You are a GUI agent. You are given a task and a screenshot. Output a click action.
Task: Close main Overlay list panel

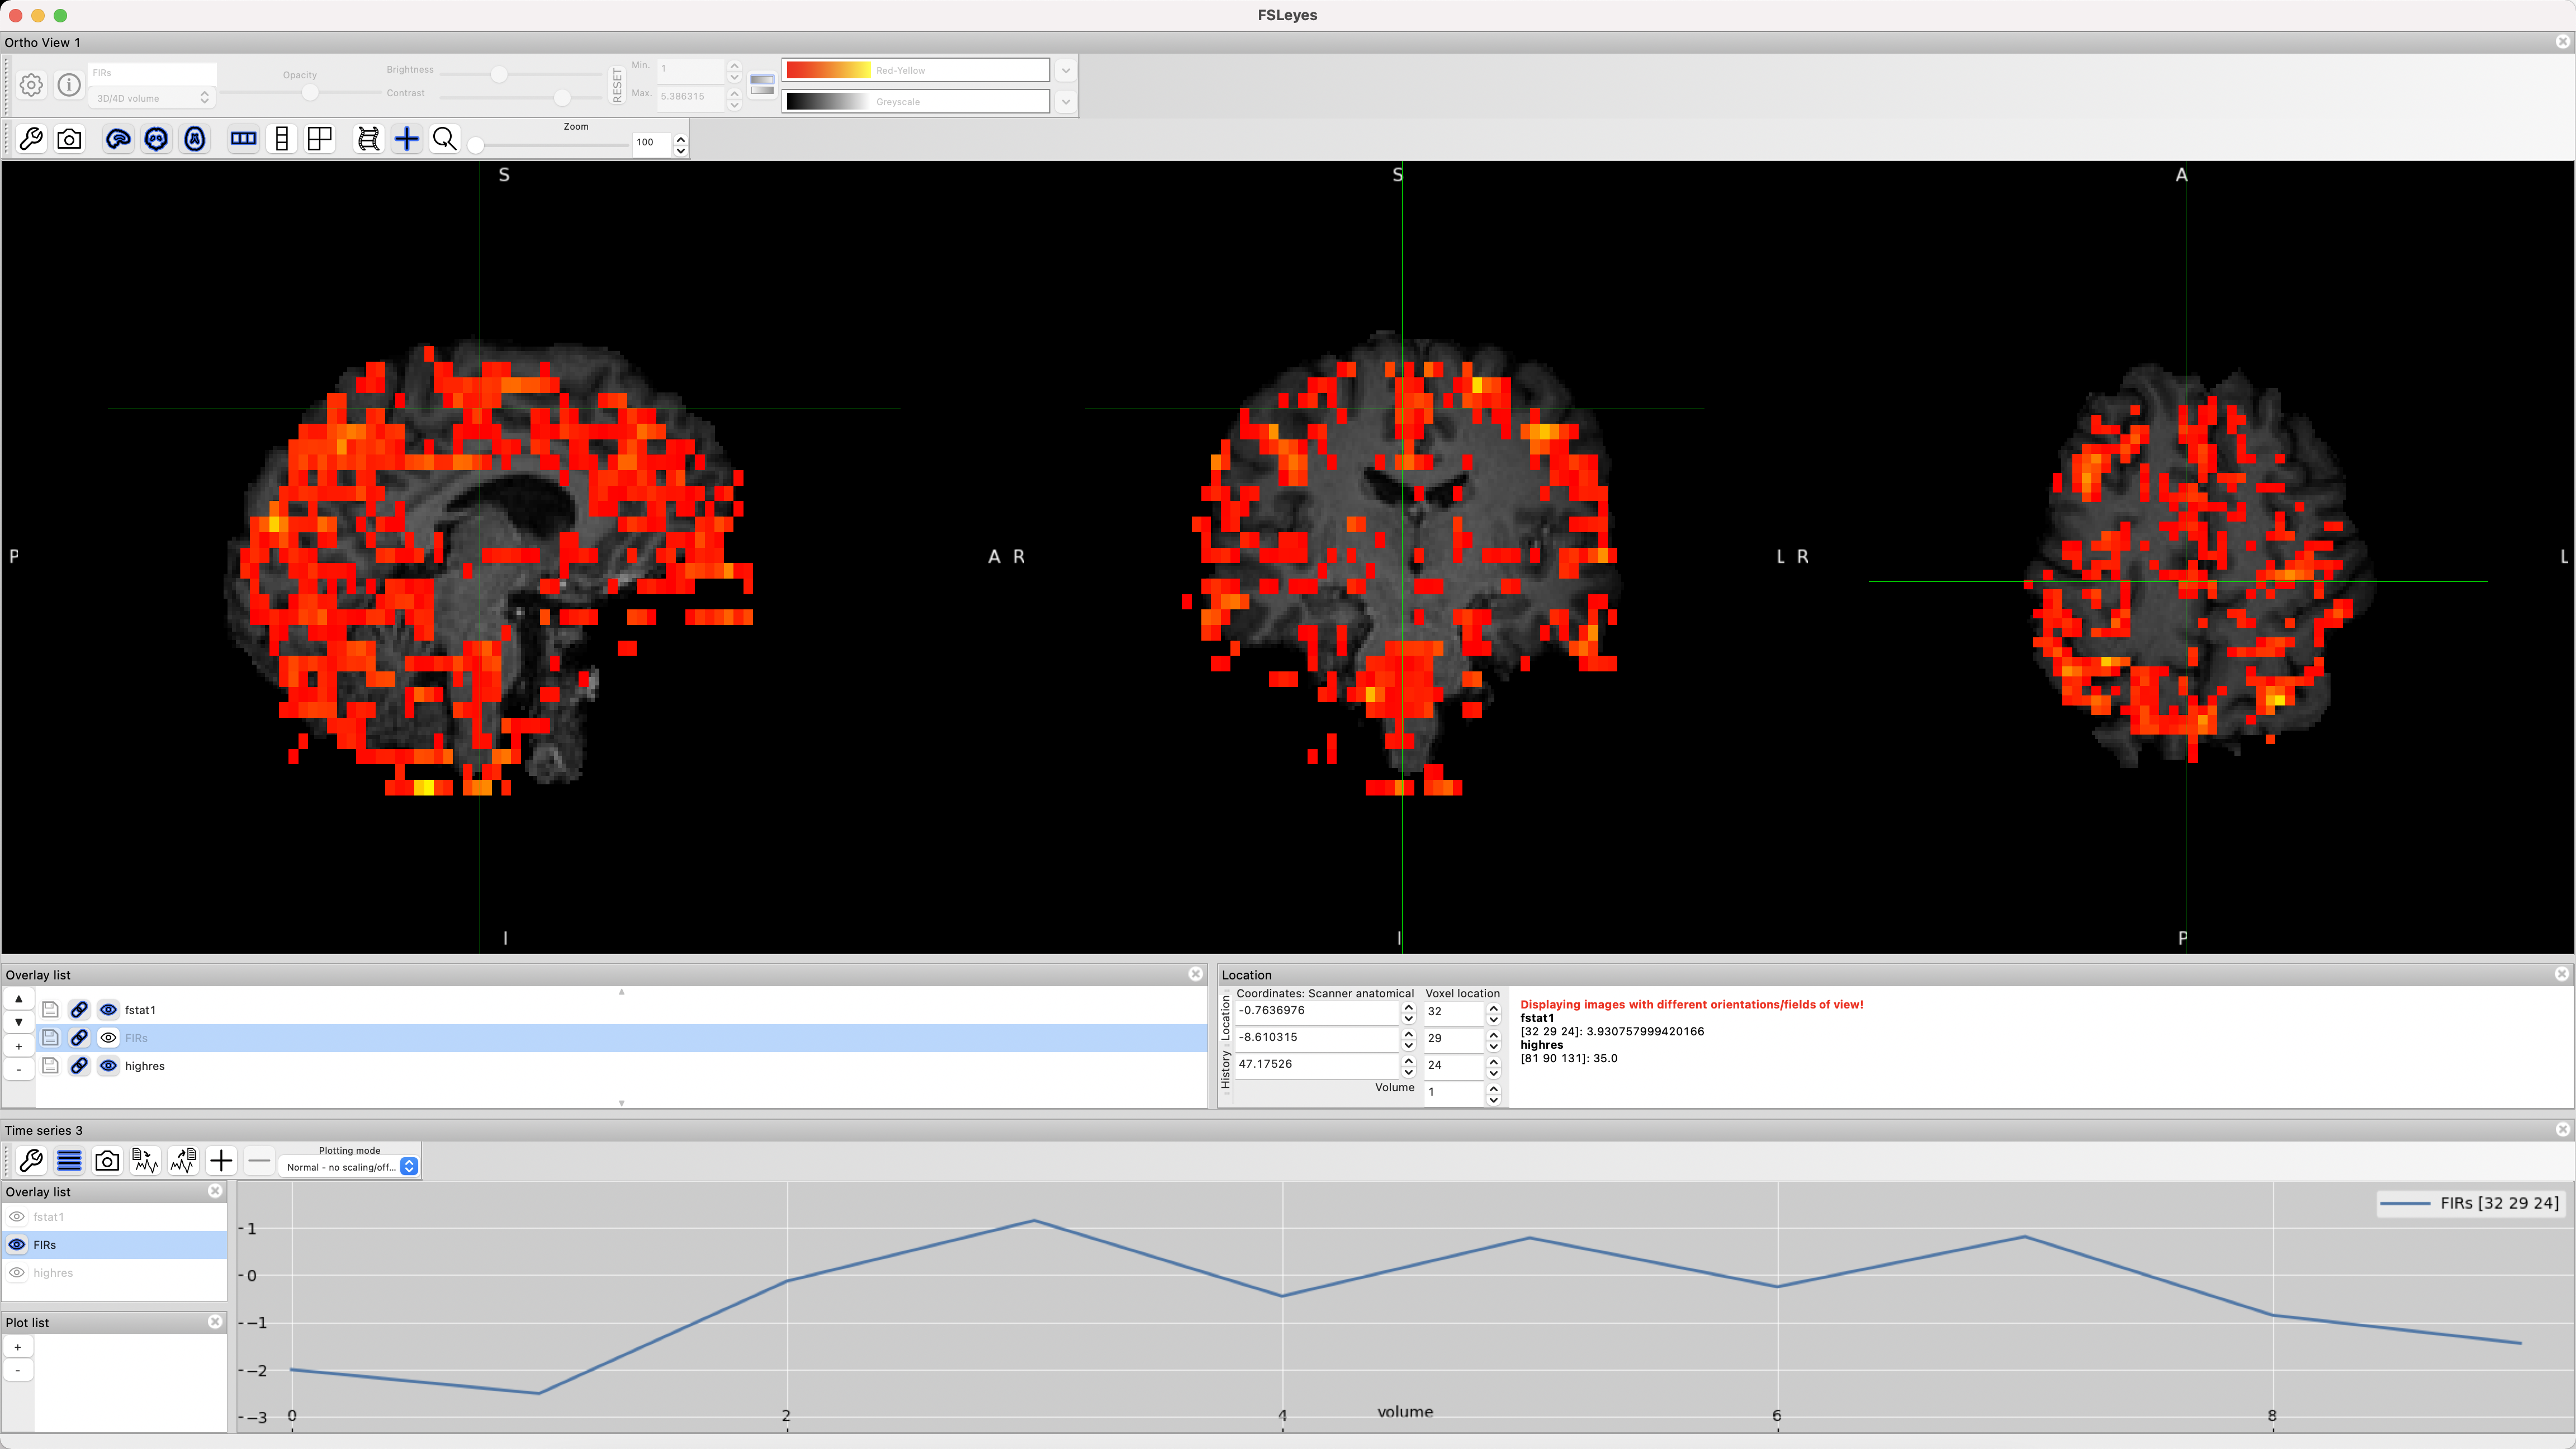coord(1195,974)
